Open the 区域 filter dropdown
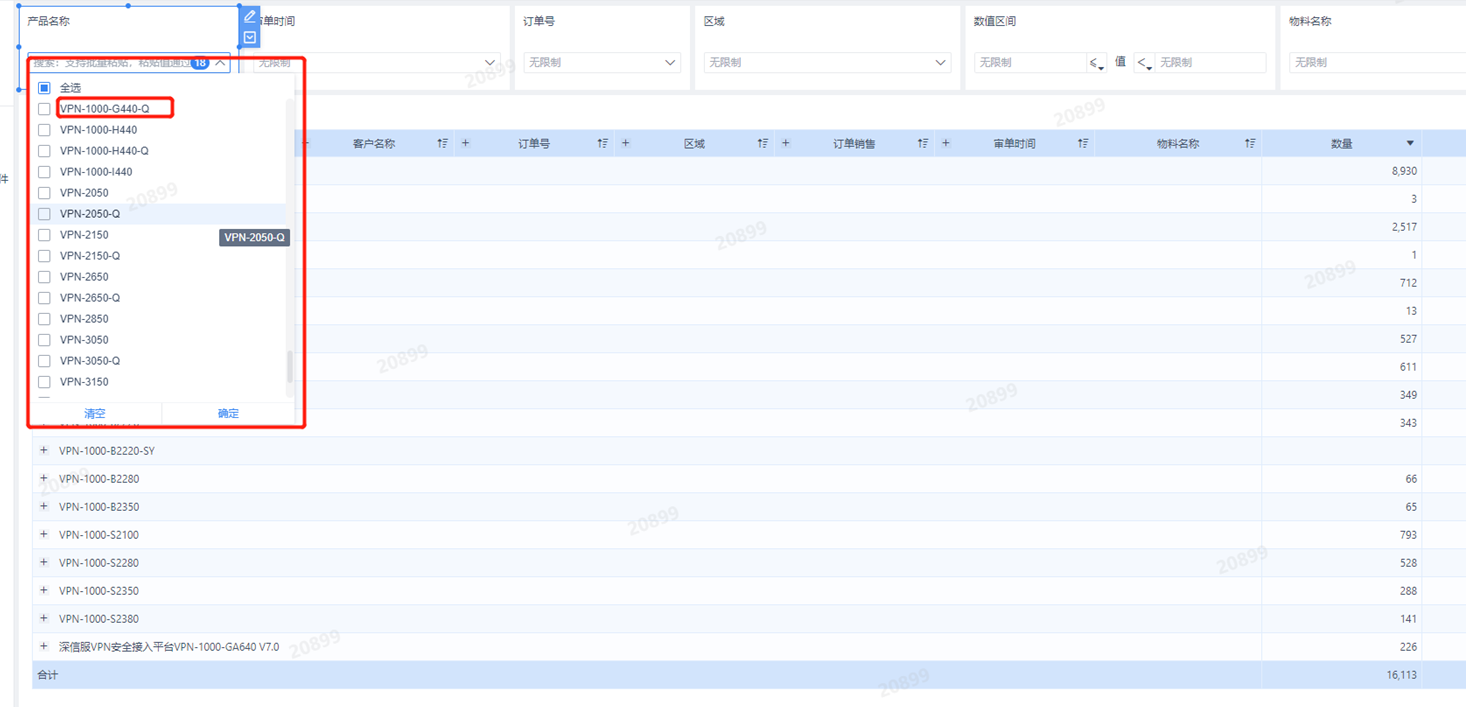Viewport: 1466px width, 707px height. coord(826,62)
